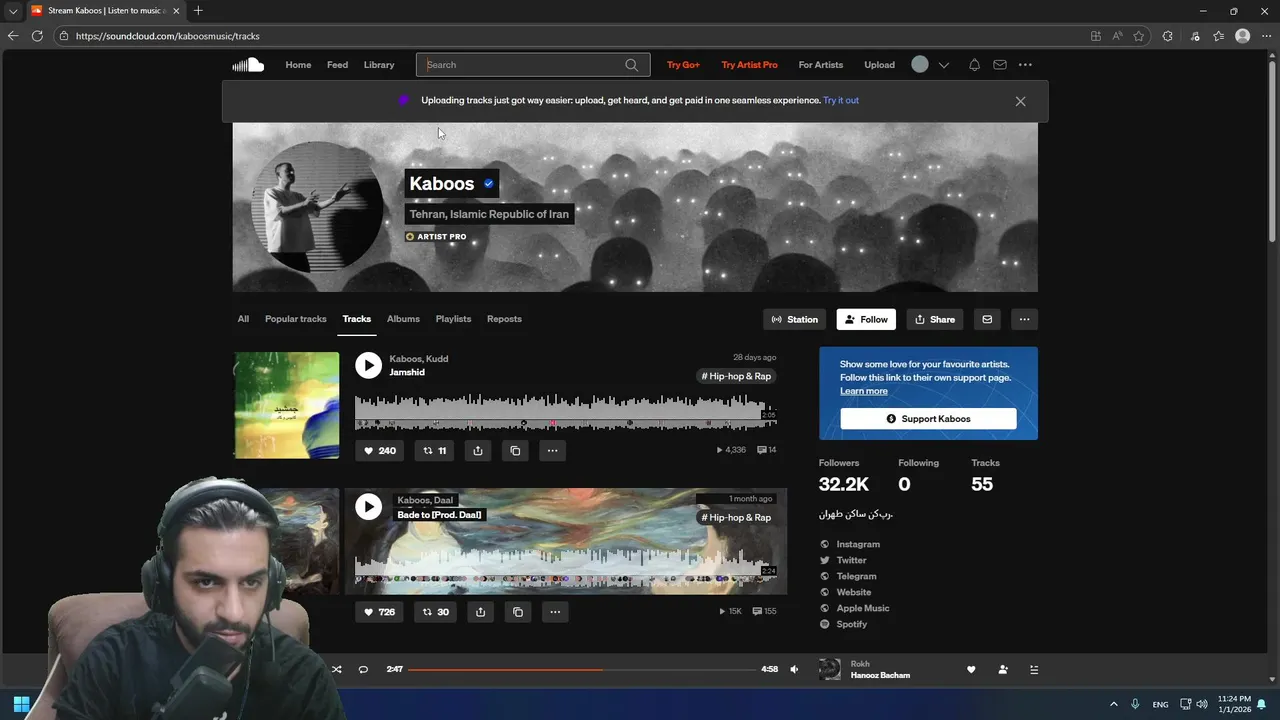
Task: Toggle shuffle in the player bar
Action: click(336, 669)
